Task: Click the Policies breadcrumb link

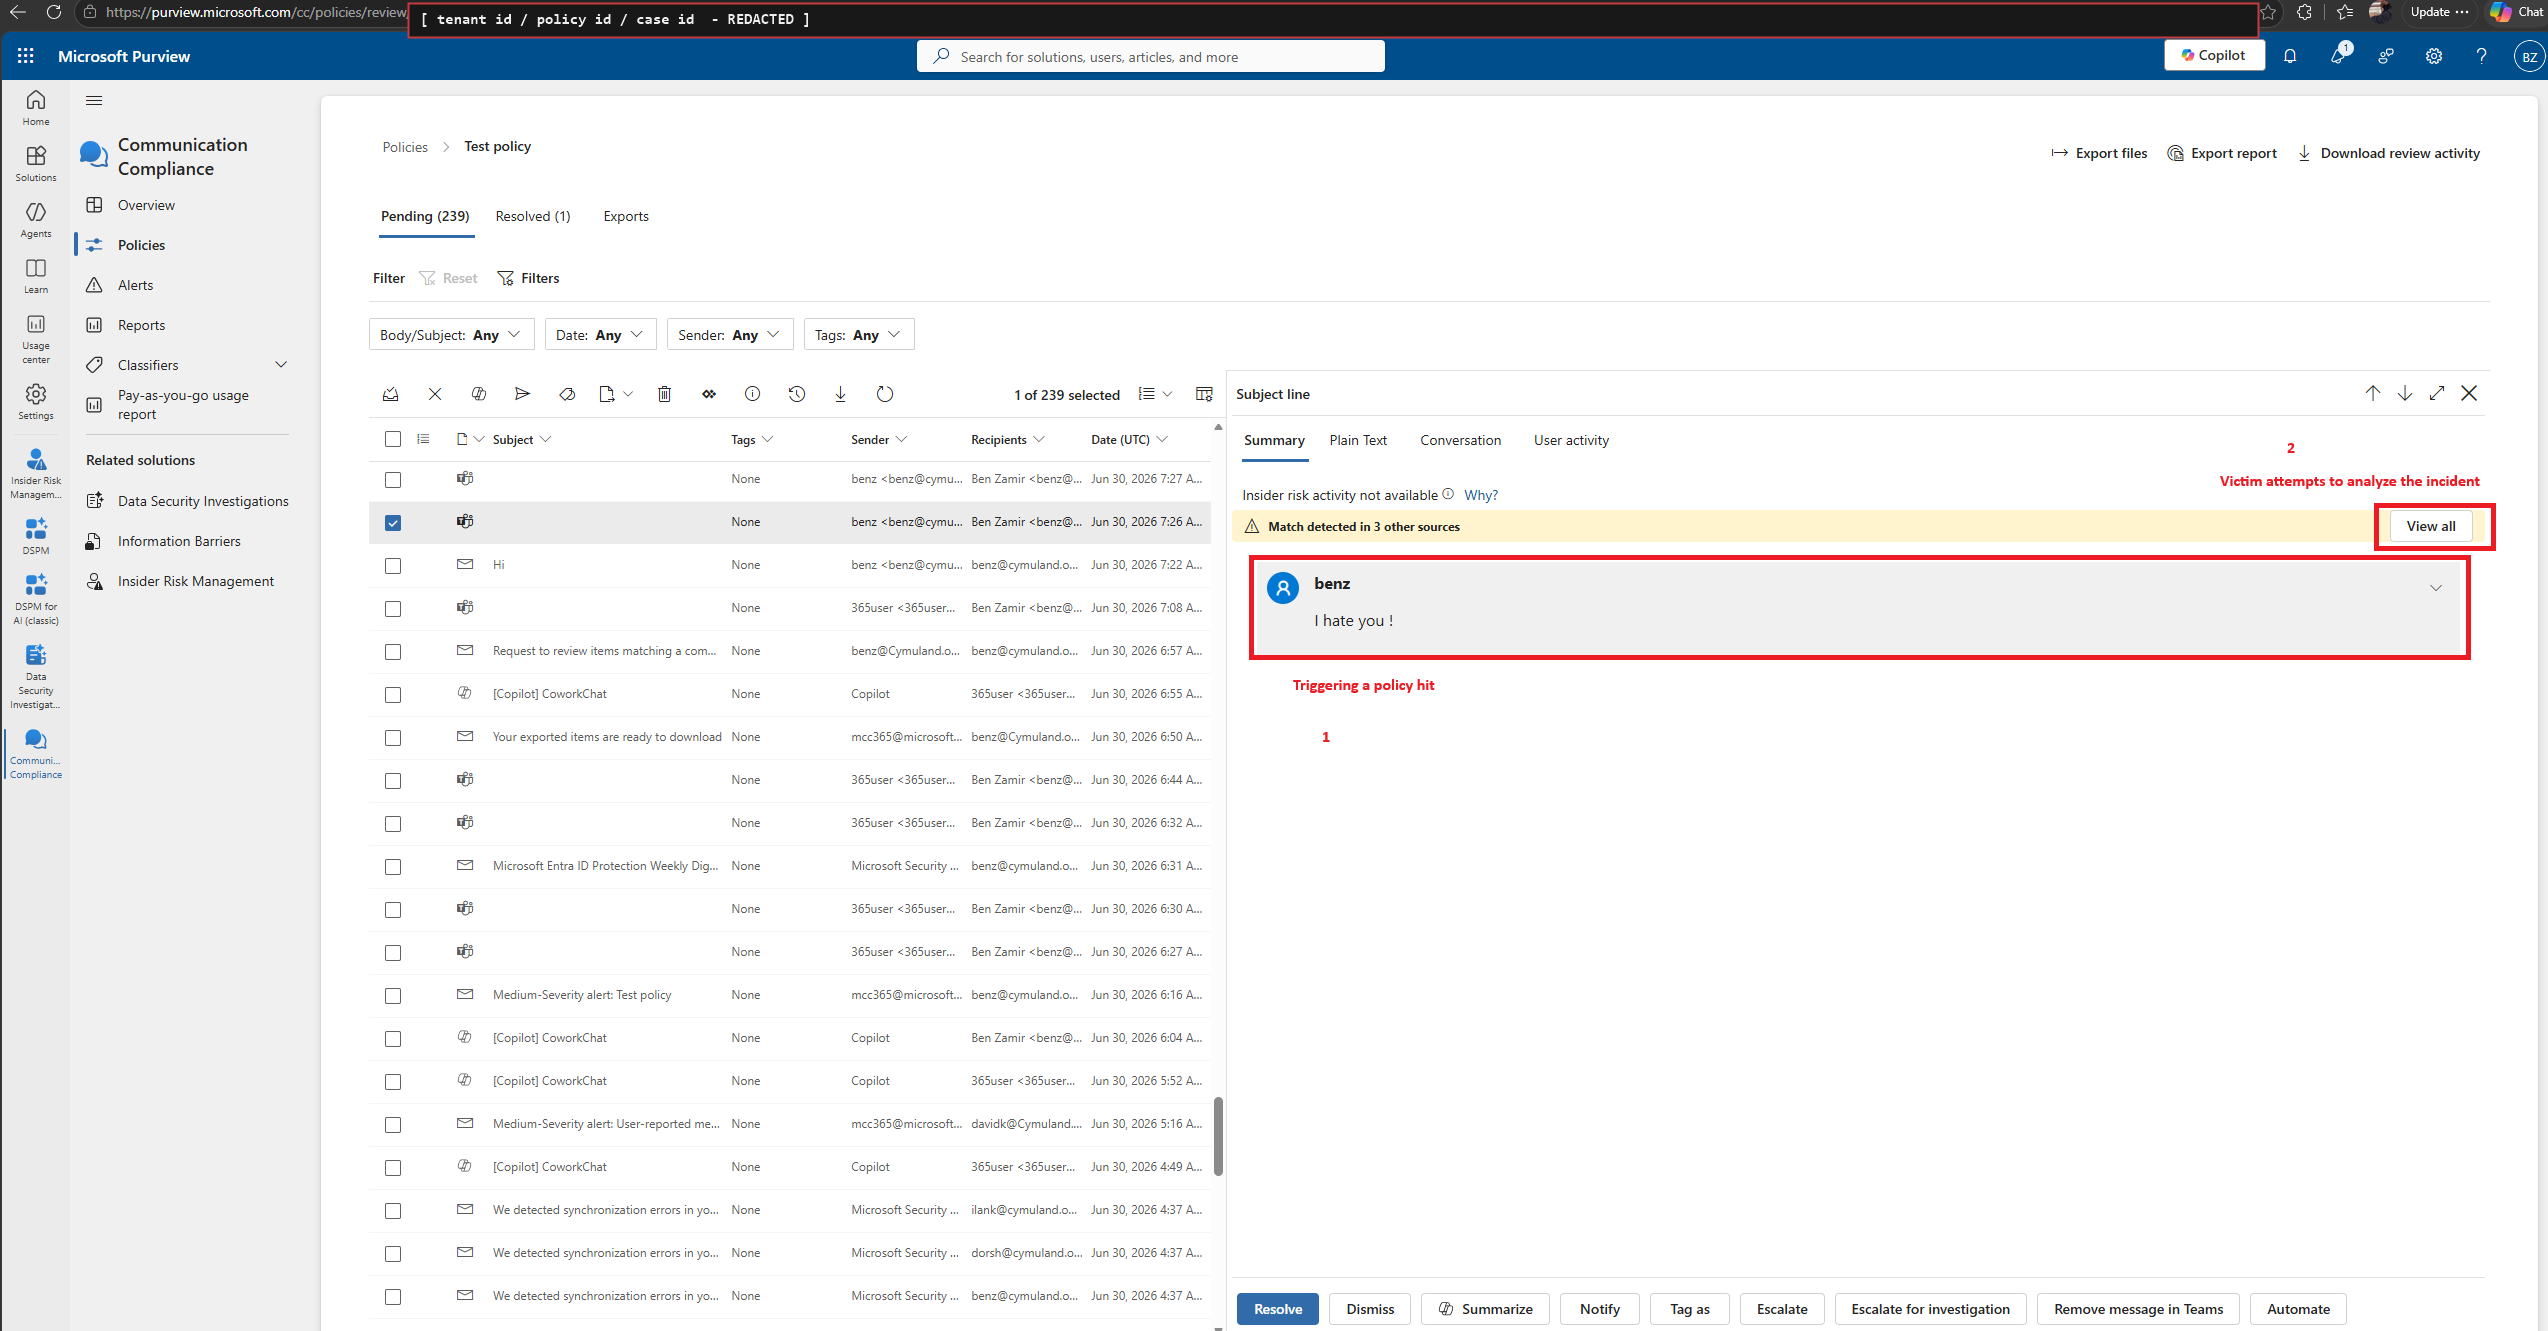Action: [x=405, y=147]
